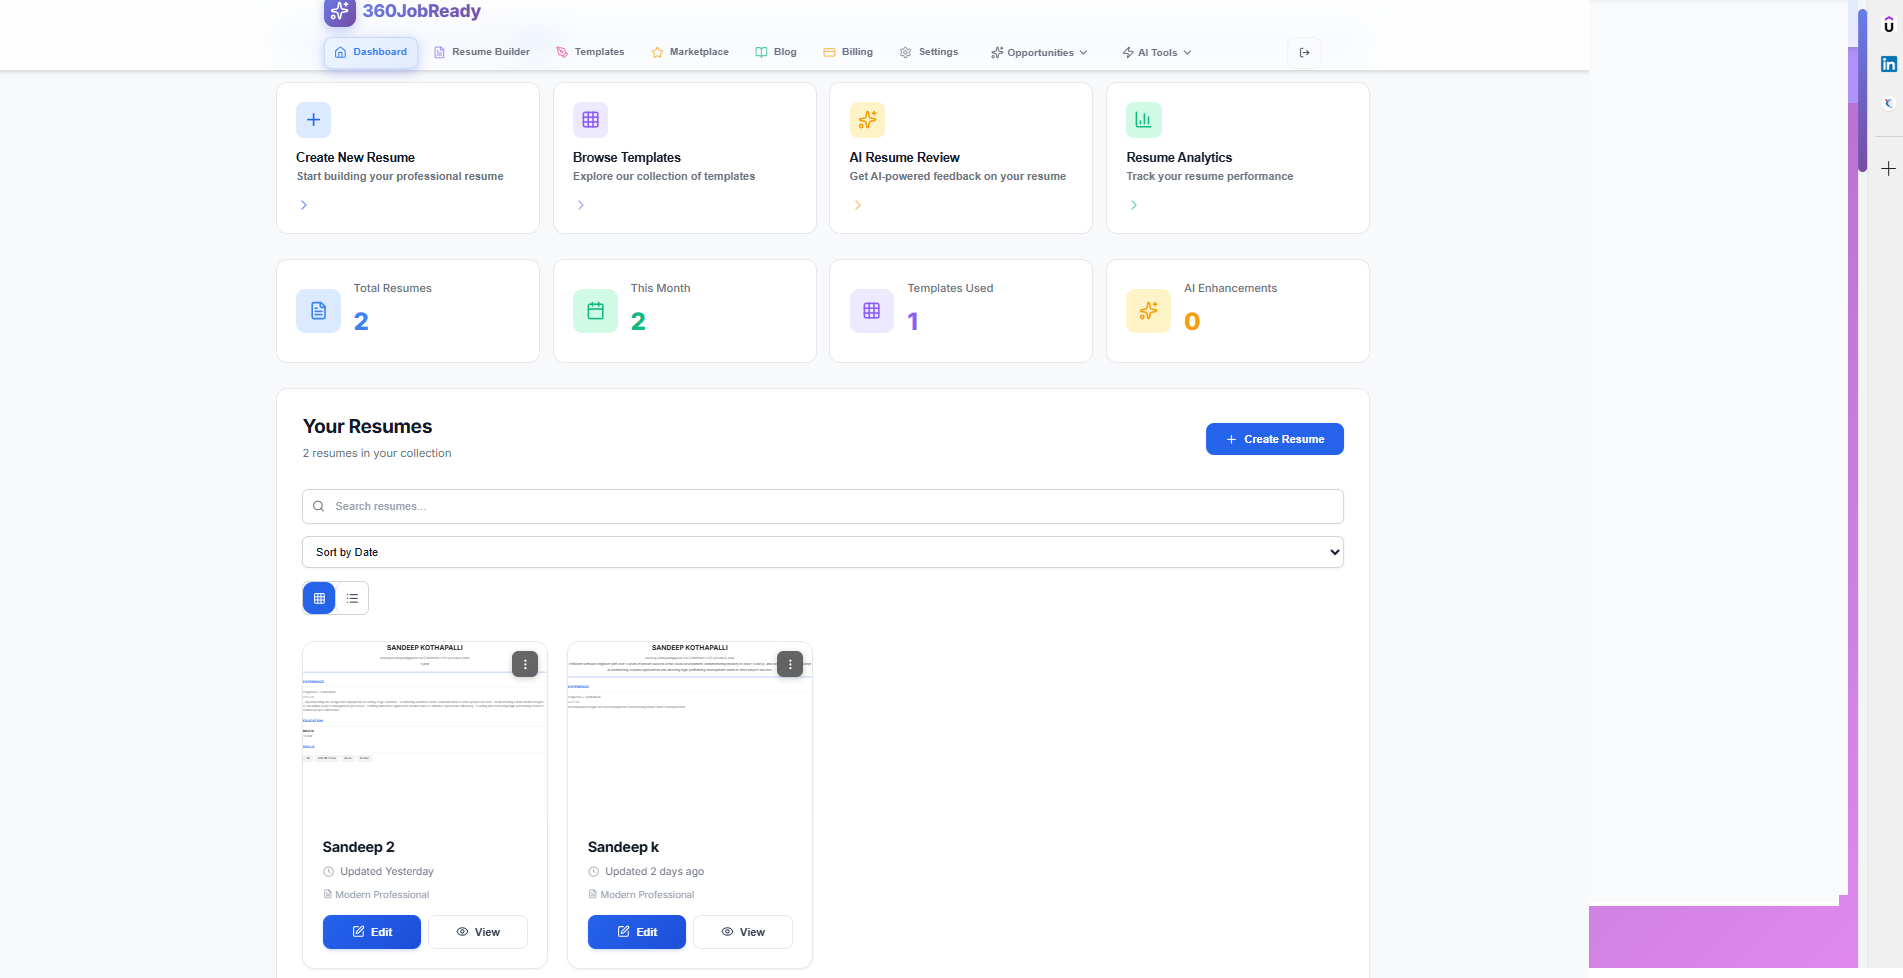Click the Total Resumes document icon
This screenshot has width=1903, height=978.
(x=318, y=311)
